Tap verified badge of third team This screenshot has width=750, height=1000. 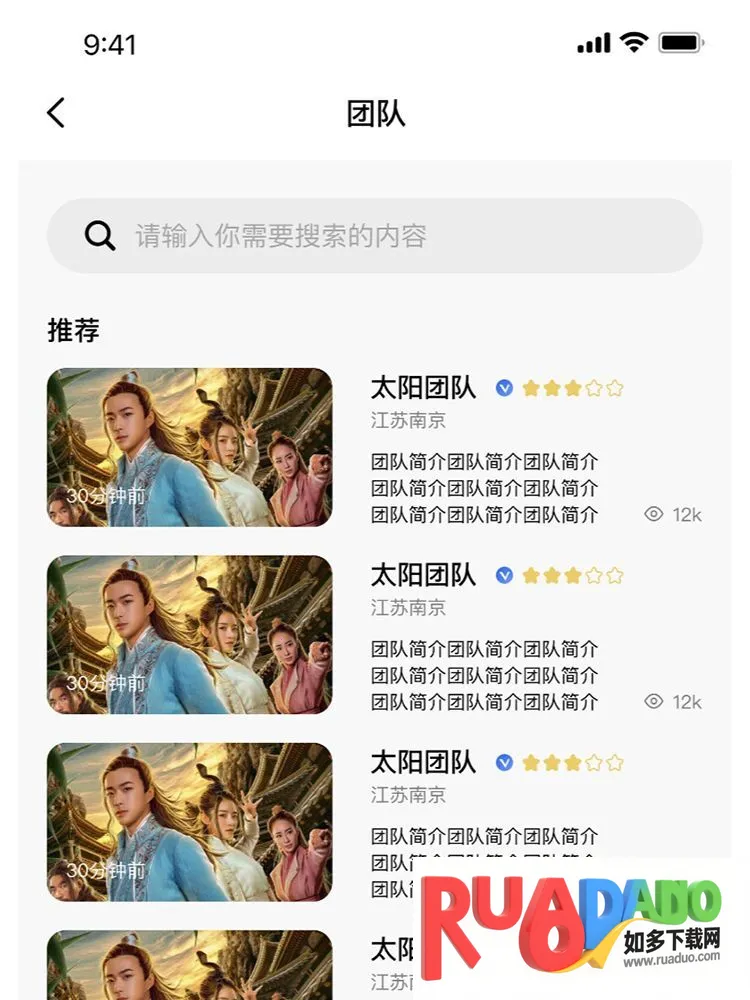click(505, 763)
